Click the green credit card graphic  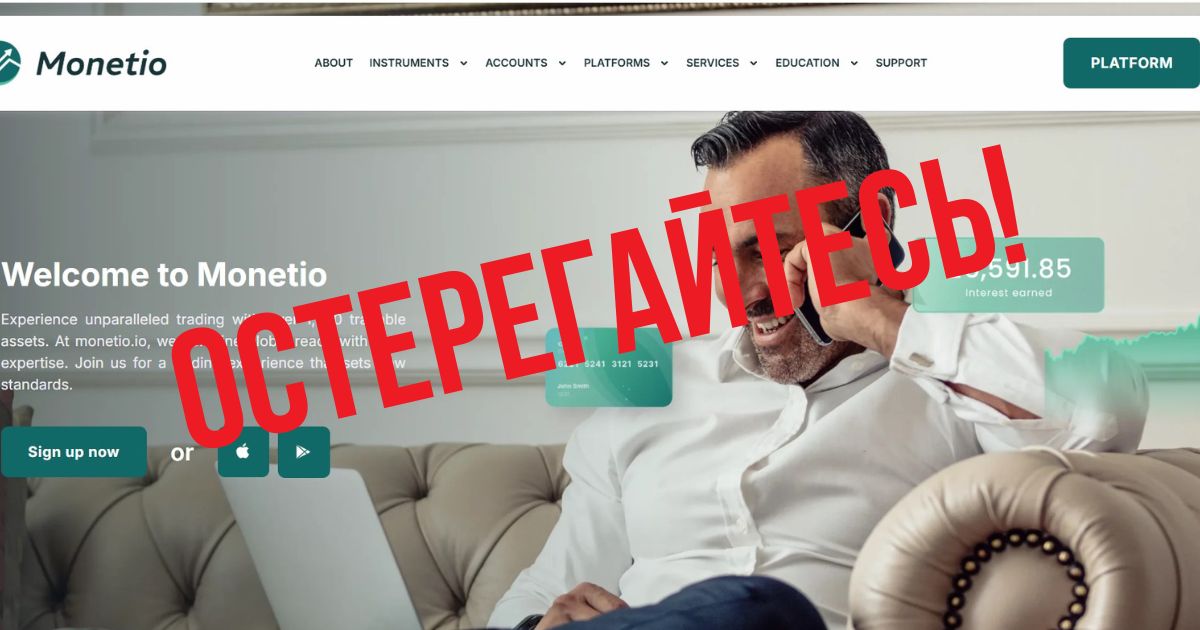pos(608,368)
